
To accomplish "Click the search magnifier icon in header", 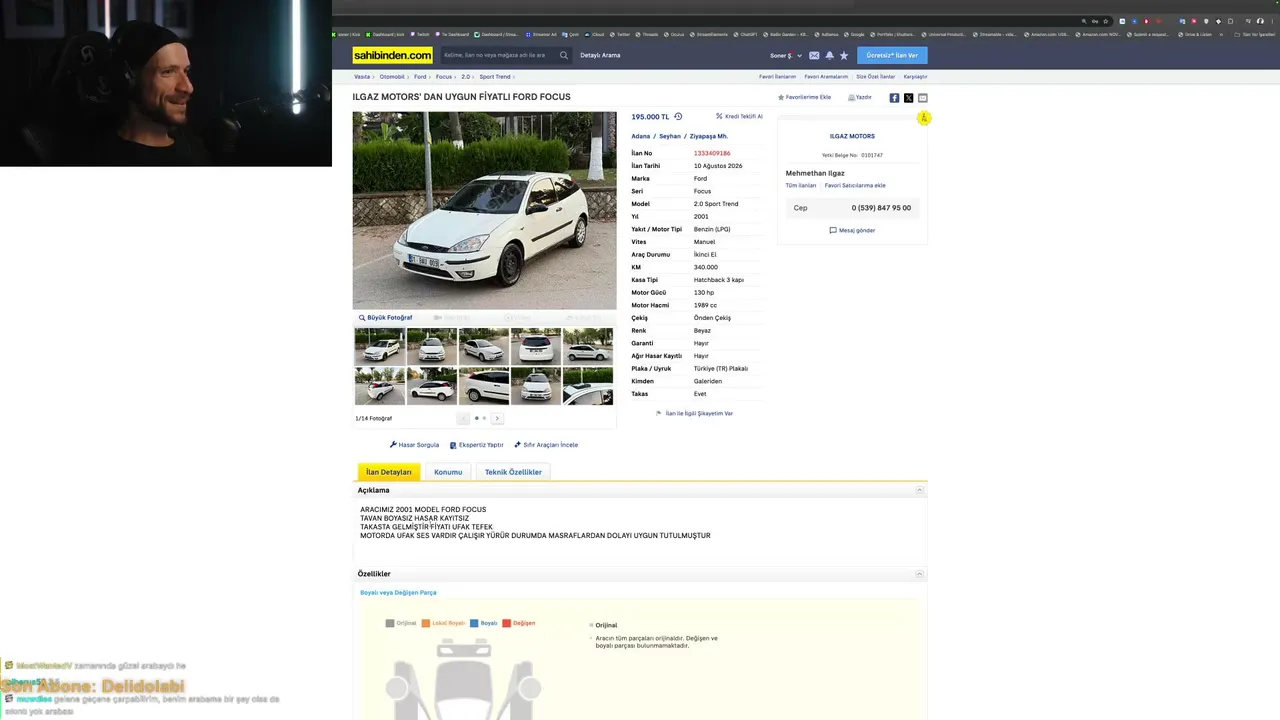I will point(564,56).
